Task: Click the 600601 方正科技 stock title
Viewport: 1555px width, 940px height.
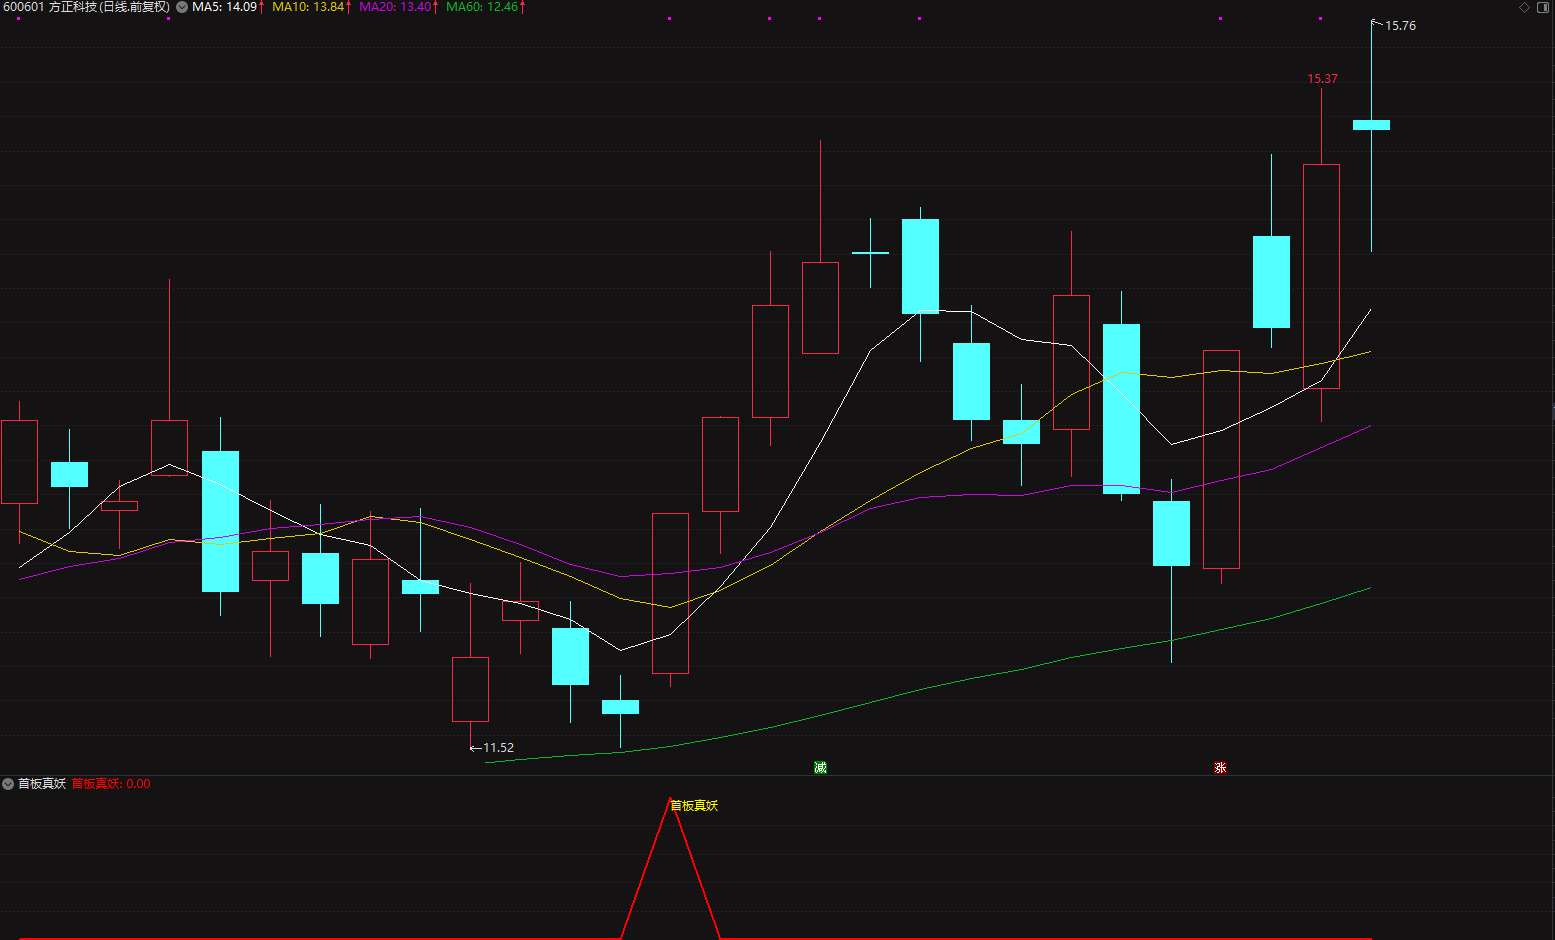Action: [86, 7]
